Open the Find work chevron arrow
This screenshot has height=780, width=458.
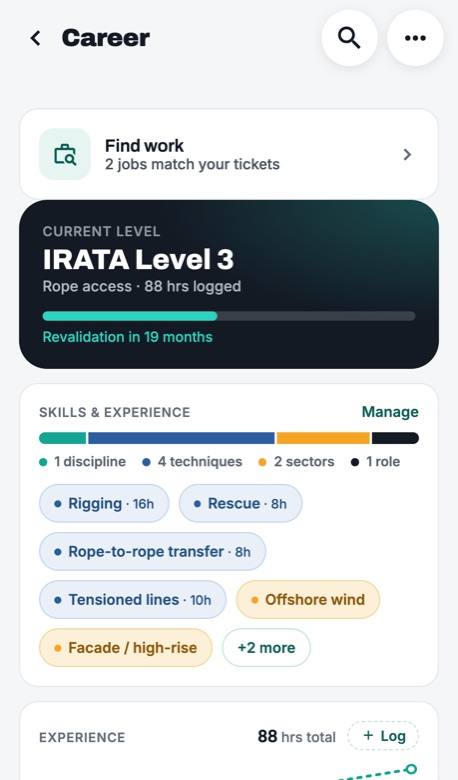tap(407, 155)
